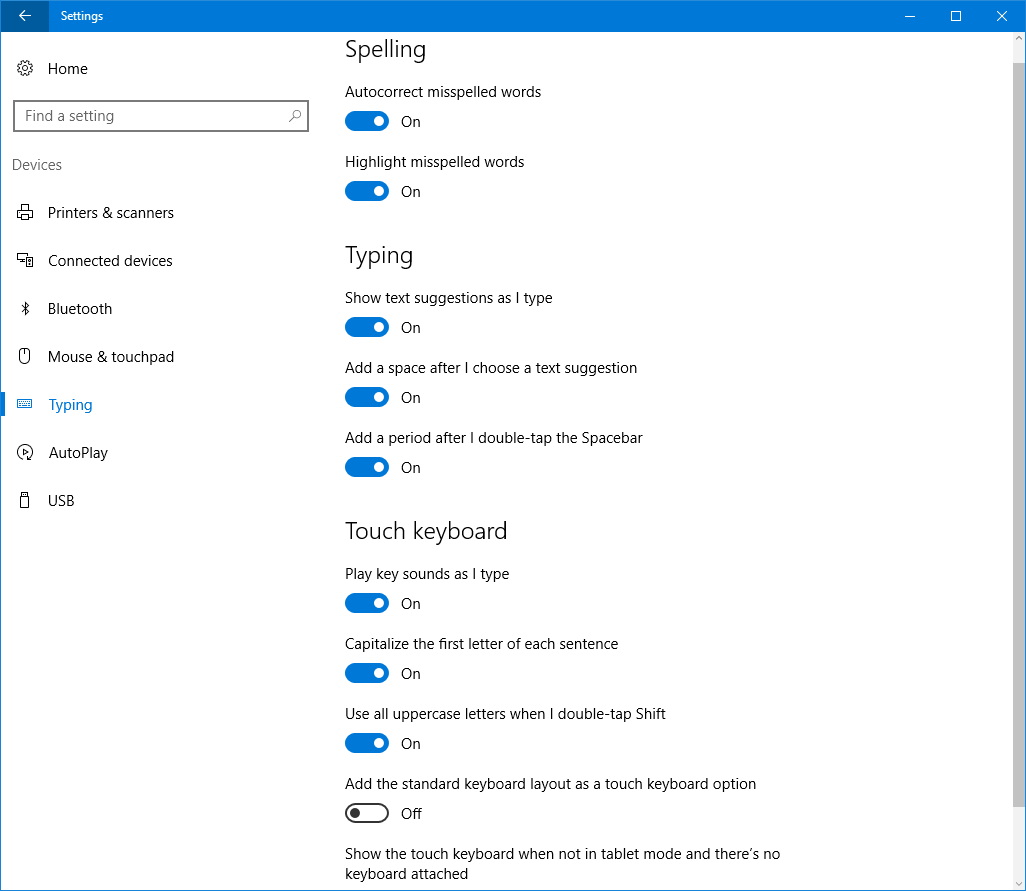
Task: Click the Find a setting search box
Action: pos(150,116)
